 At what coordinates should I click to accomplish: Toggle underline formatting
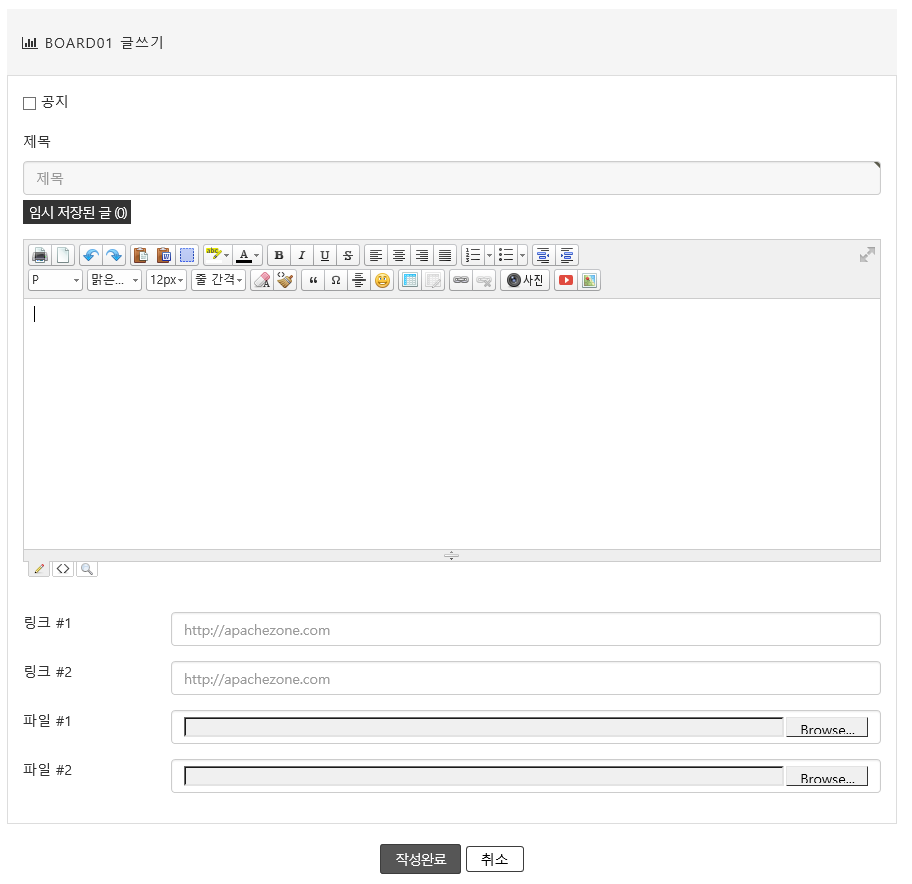(325, 255)
